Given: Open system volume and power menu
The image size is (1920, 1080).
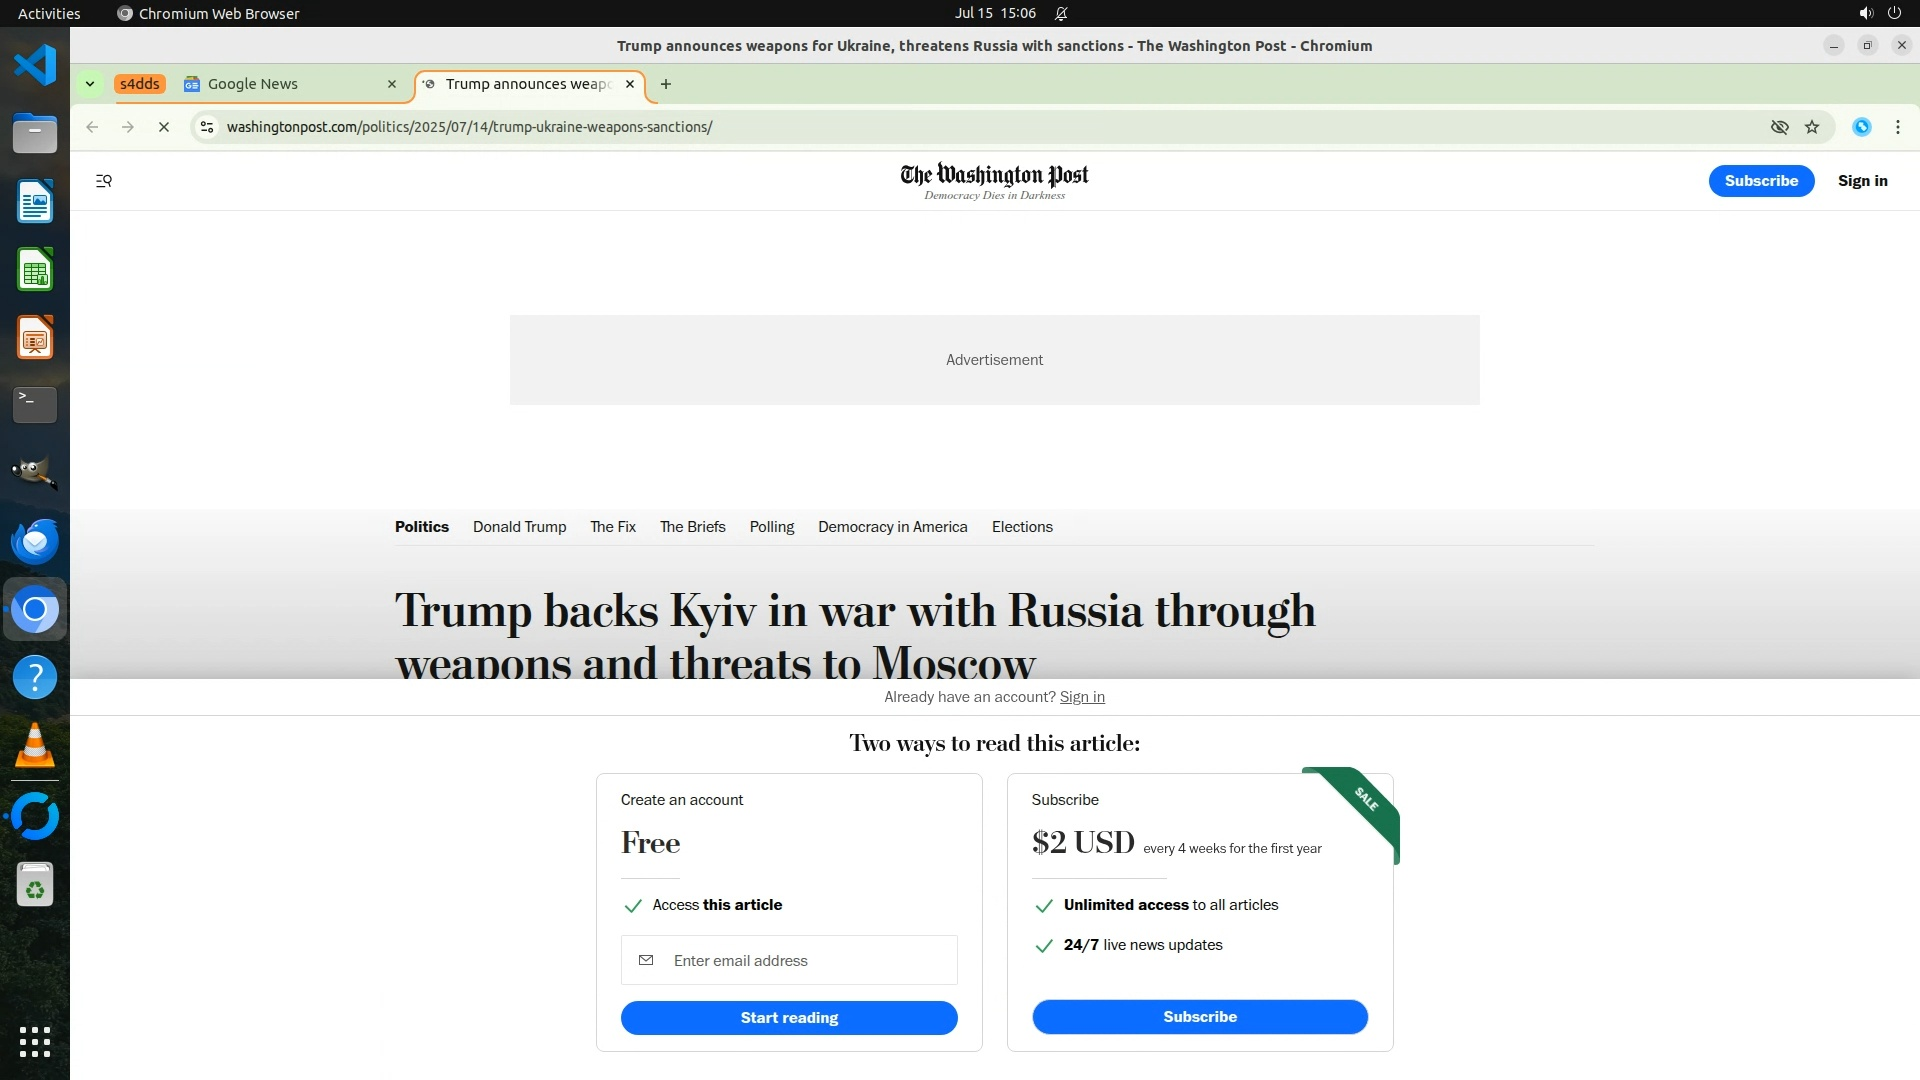Looking at the screenshot, I should pos(1879,14).
